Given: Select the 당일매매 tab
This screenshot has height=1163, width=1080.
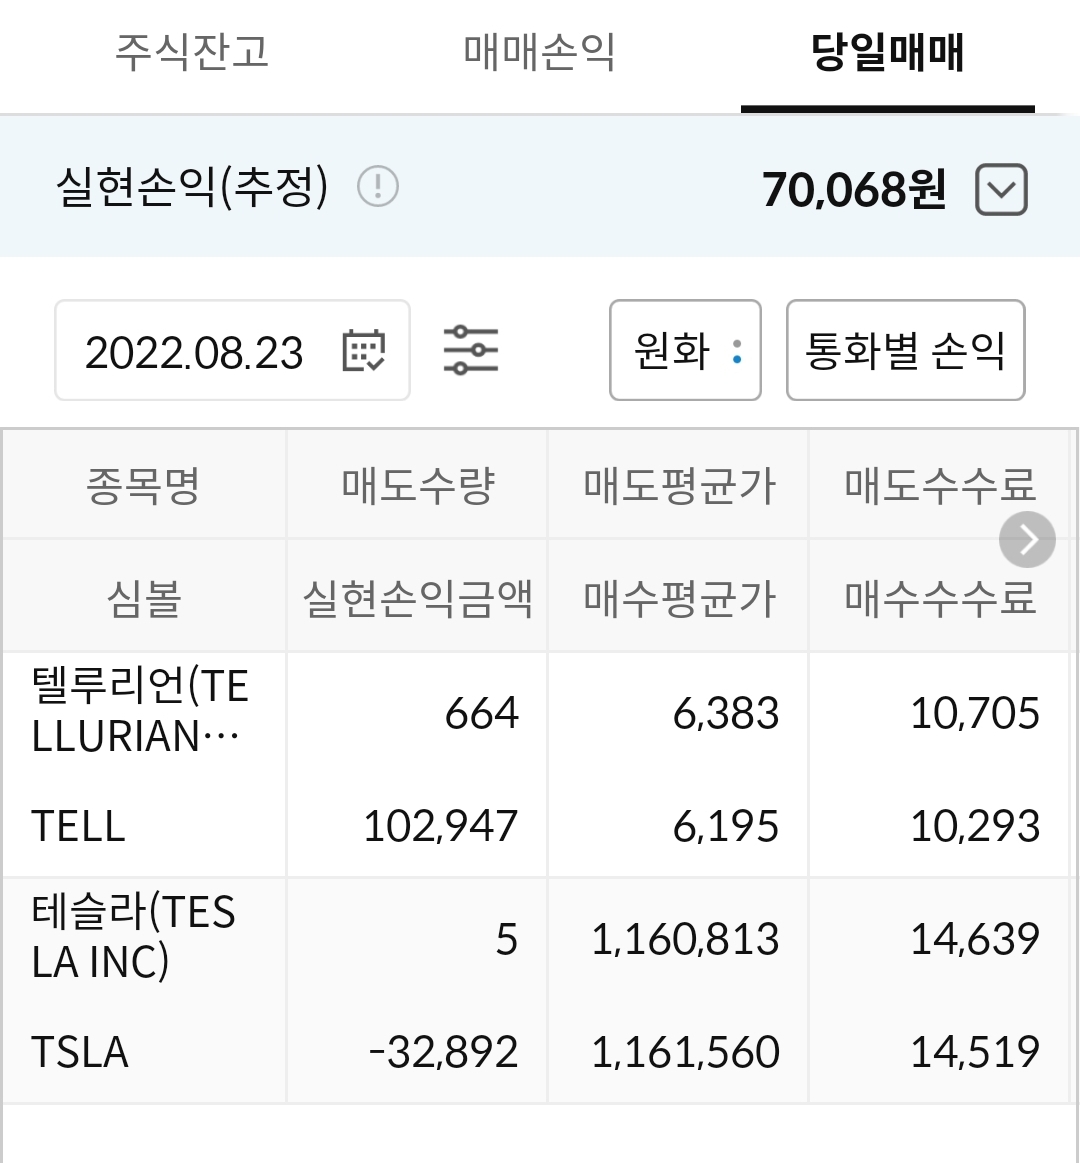Looking at the screenshot, I should 887,52.
